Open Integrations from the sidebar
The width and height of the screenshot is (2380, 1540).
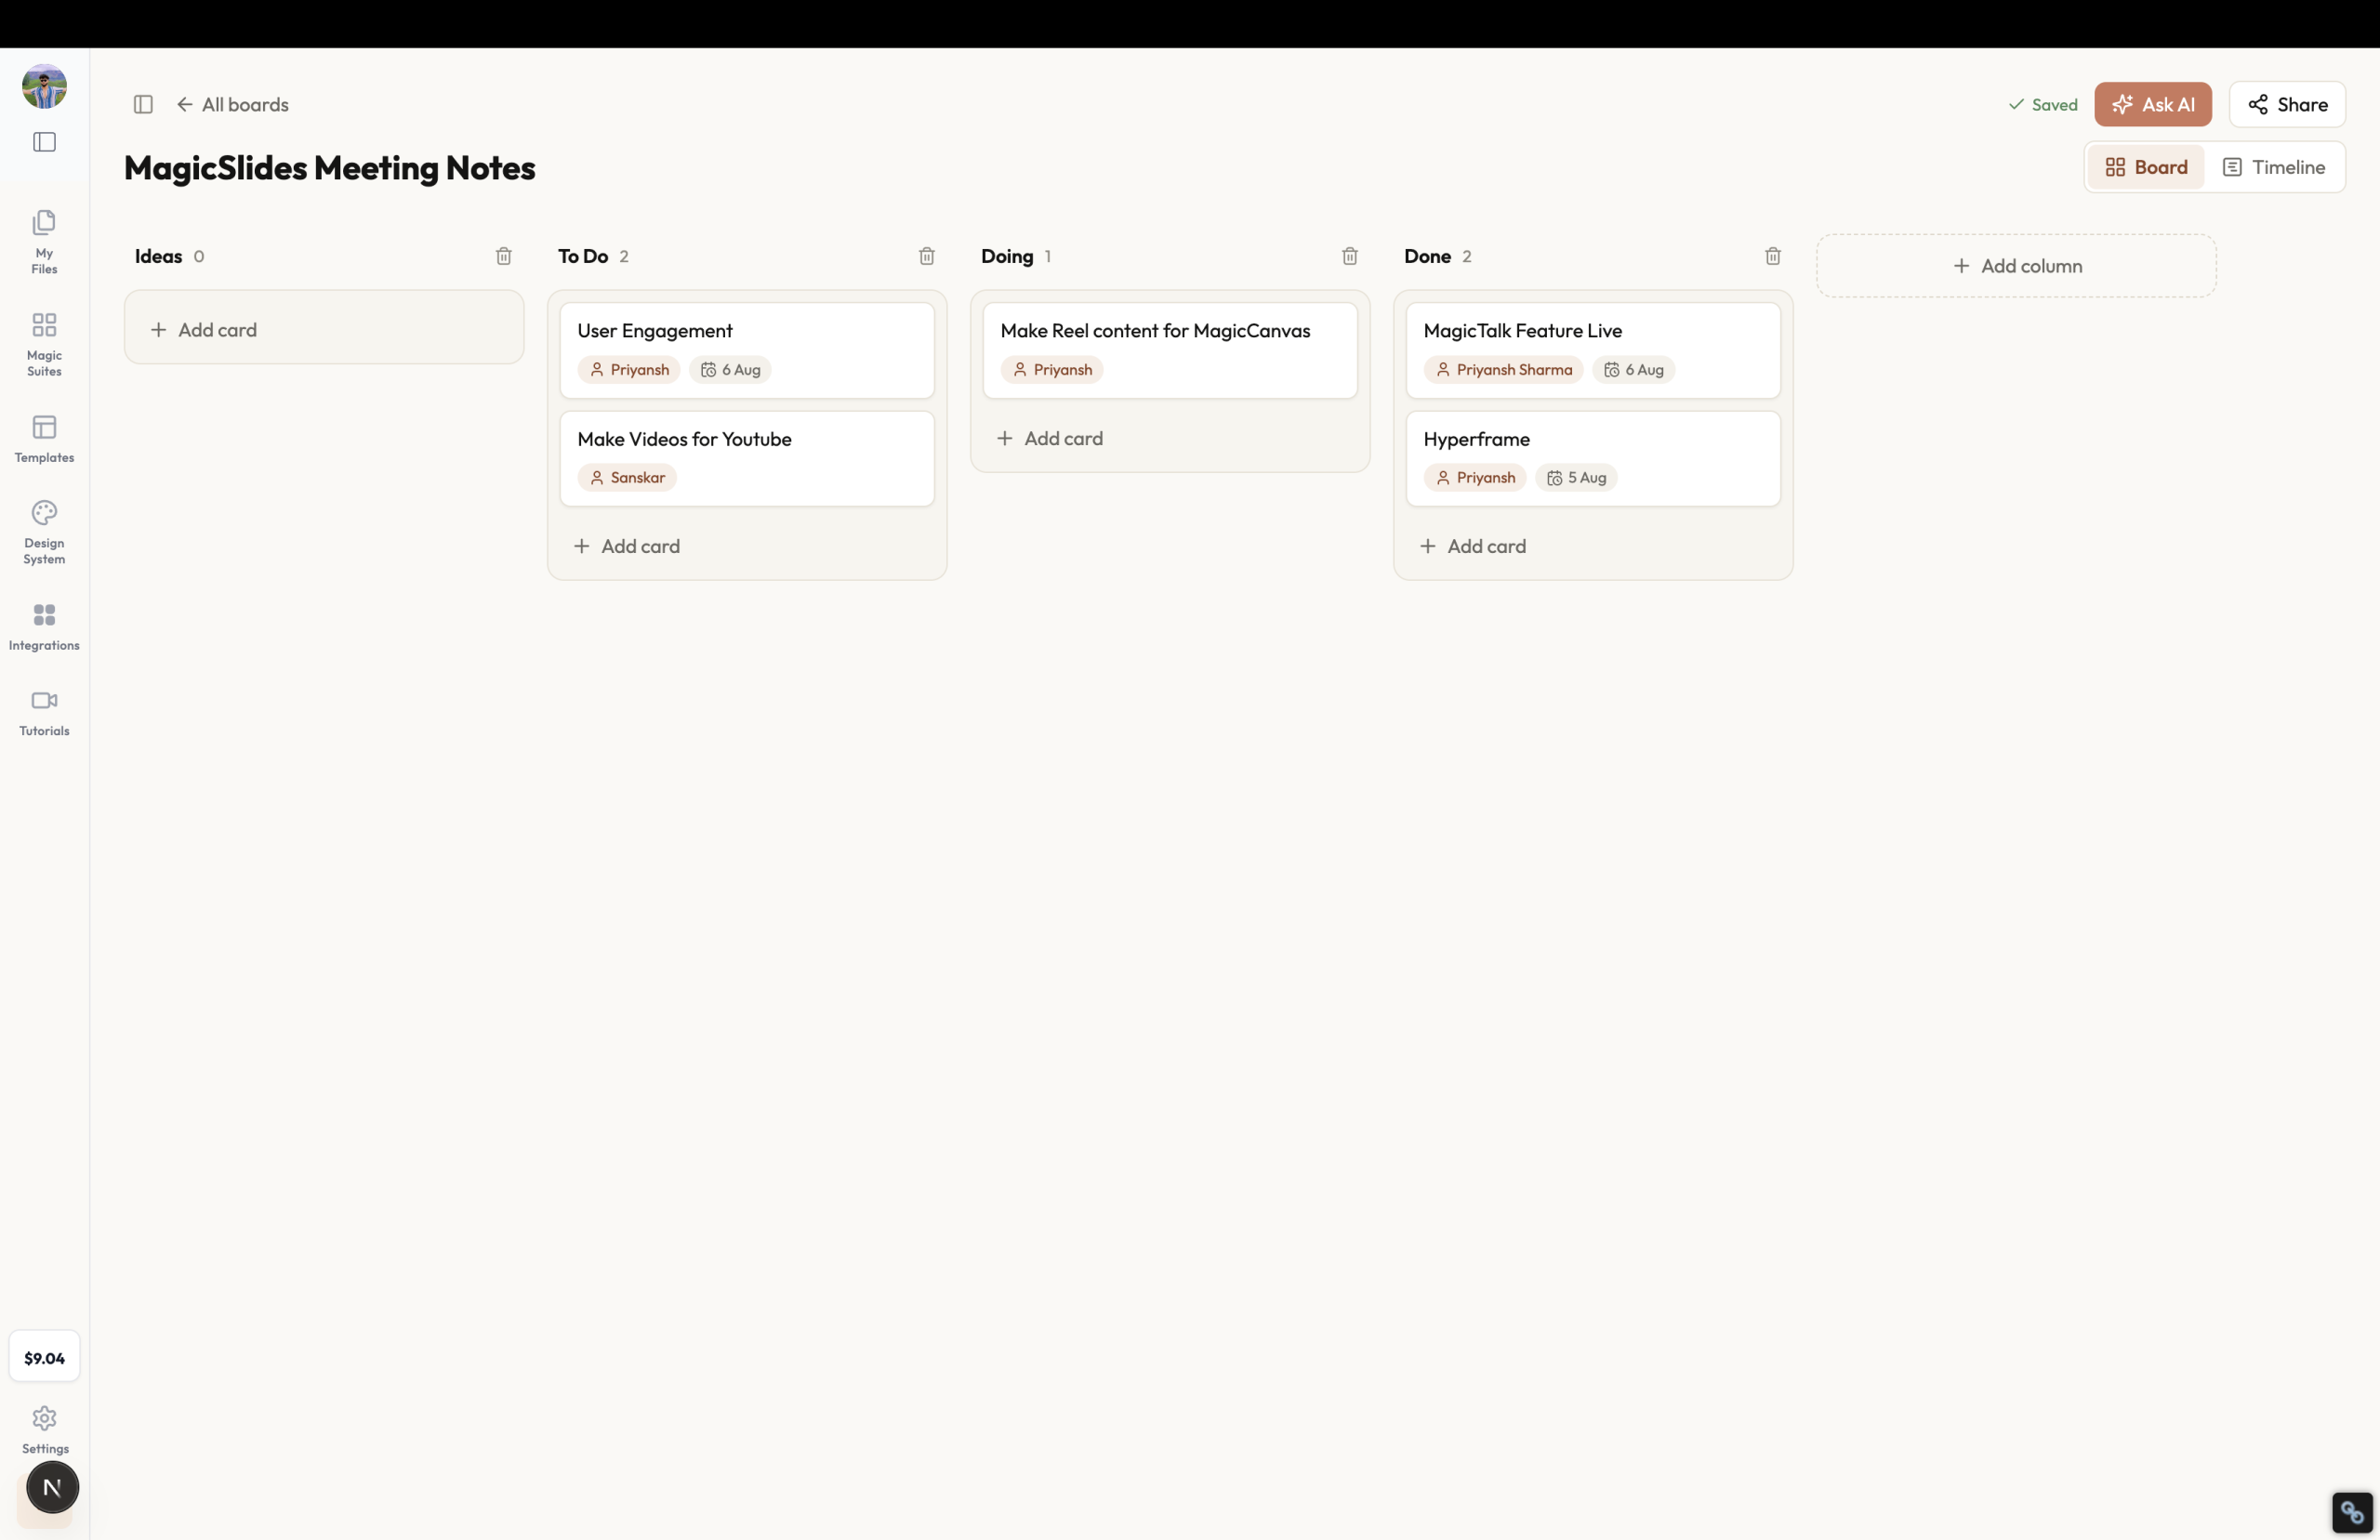click(x=44, y=626)
